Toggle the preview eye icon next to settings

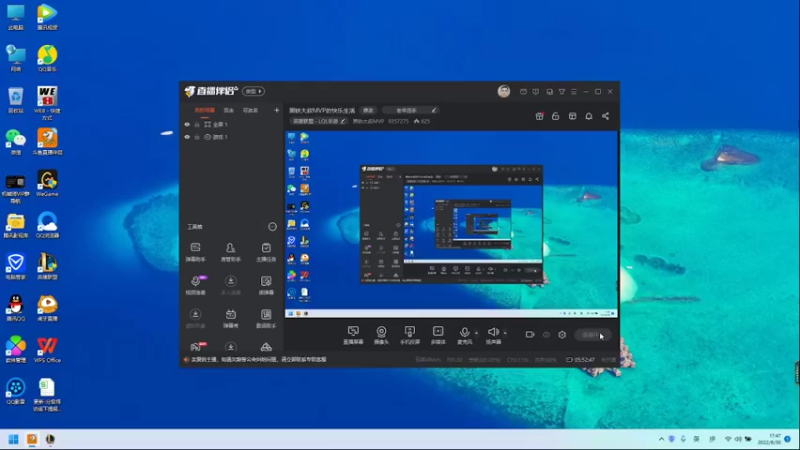pyautogui.click(x=546, y=335)
